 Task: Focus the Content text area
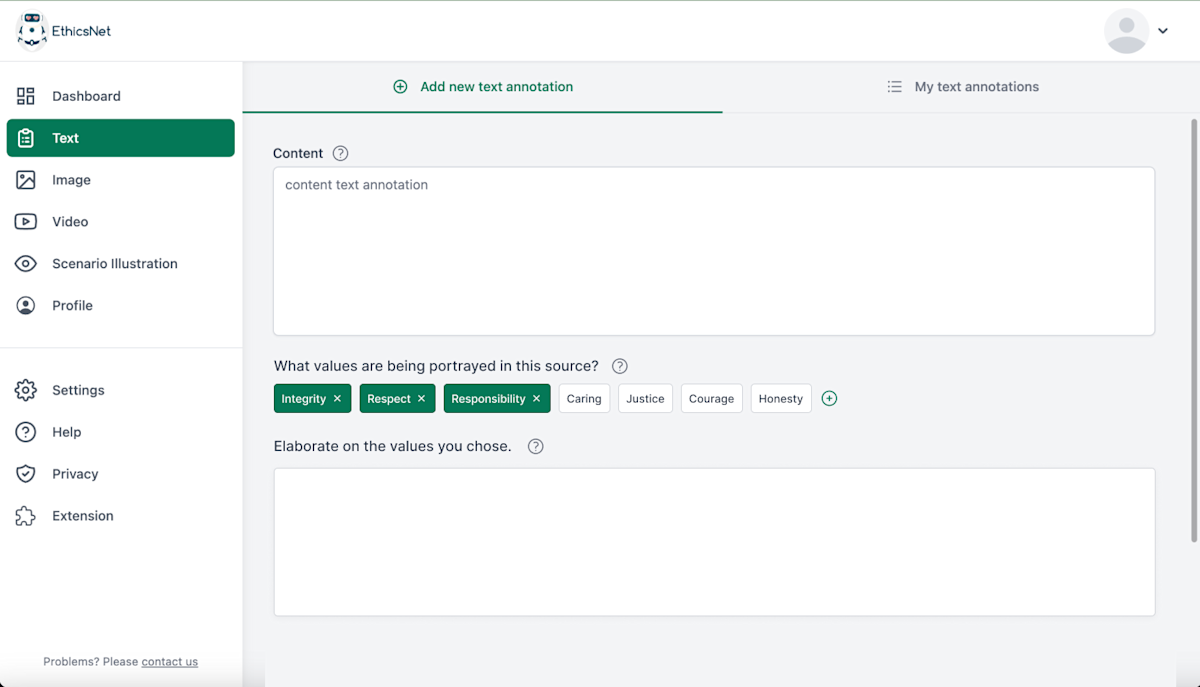(x=714, y=251)
